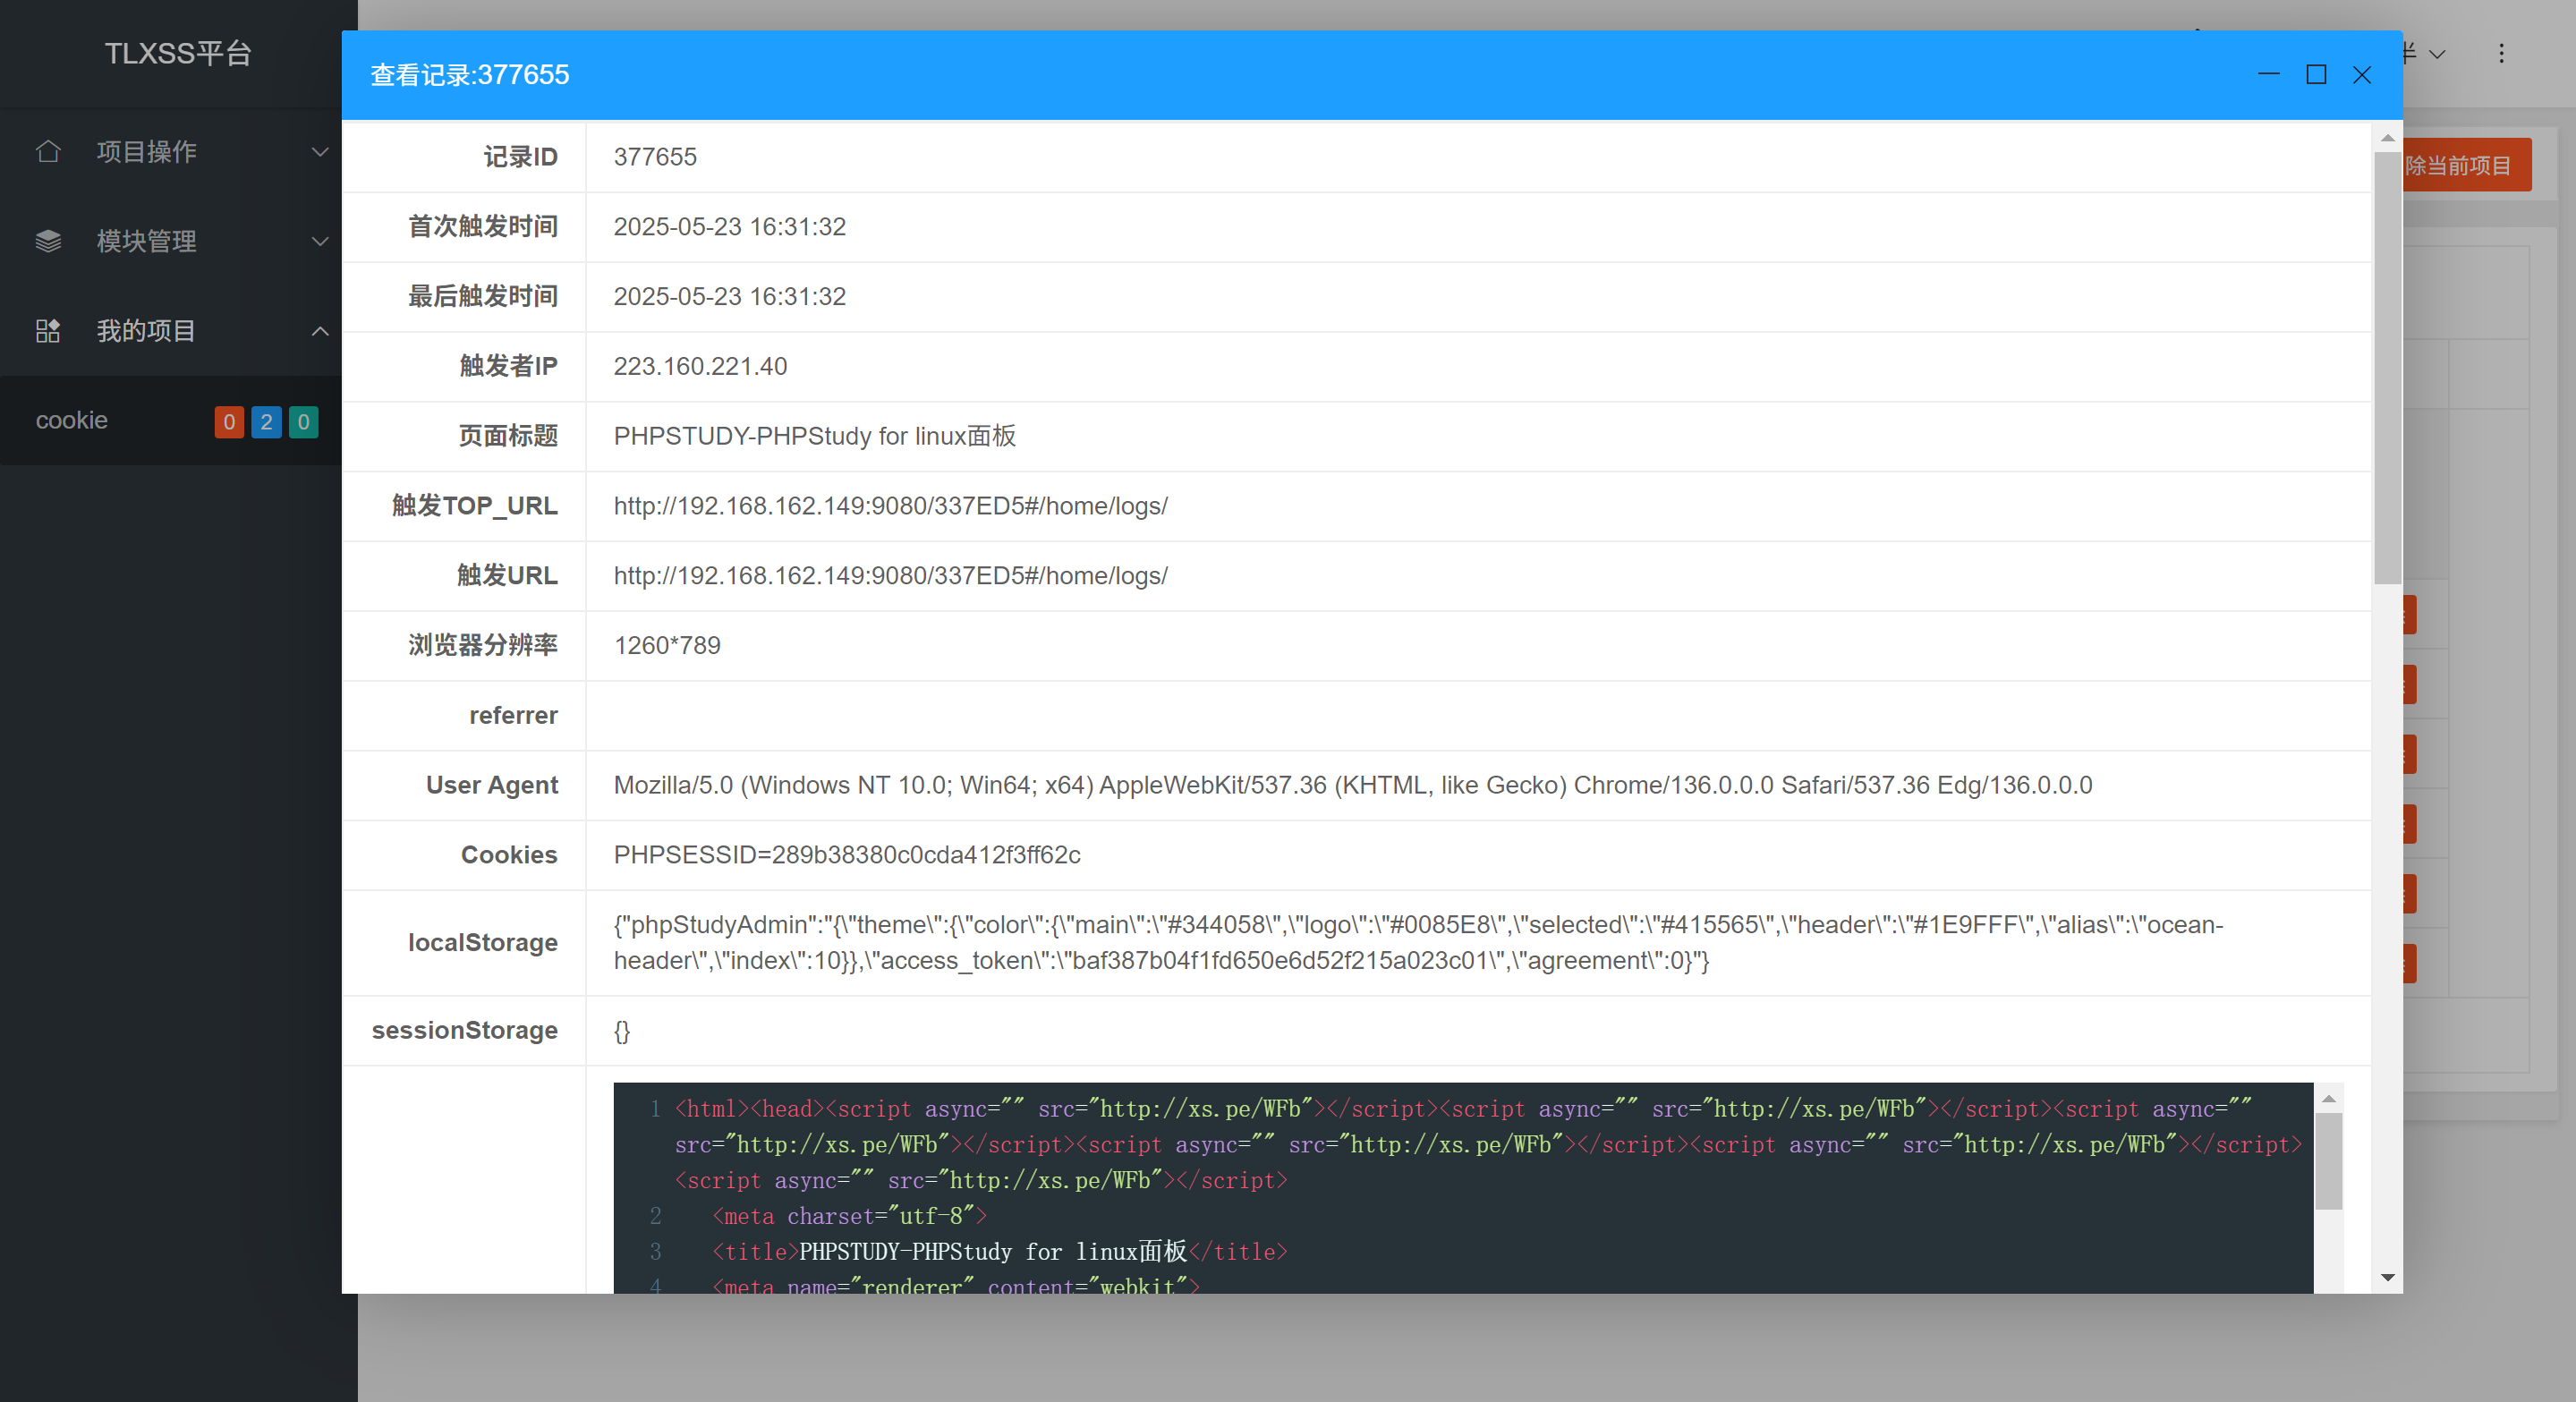Click the TLXSS平台 logo title
This screenshot has width=2576, height=1402.
click(x=178, y=54)
